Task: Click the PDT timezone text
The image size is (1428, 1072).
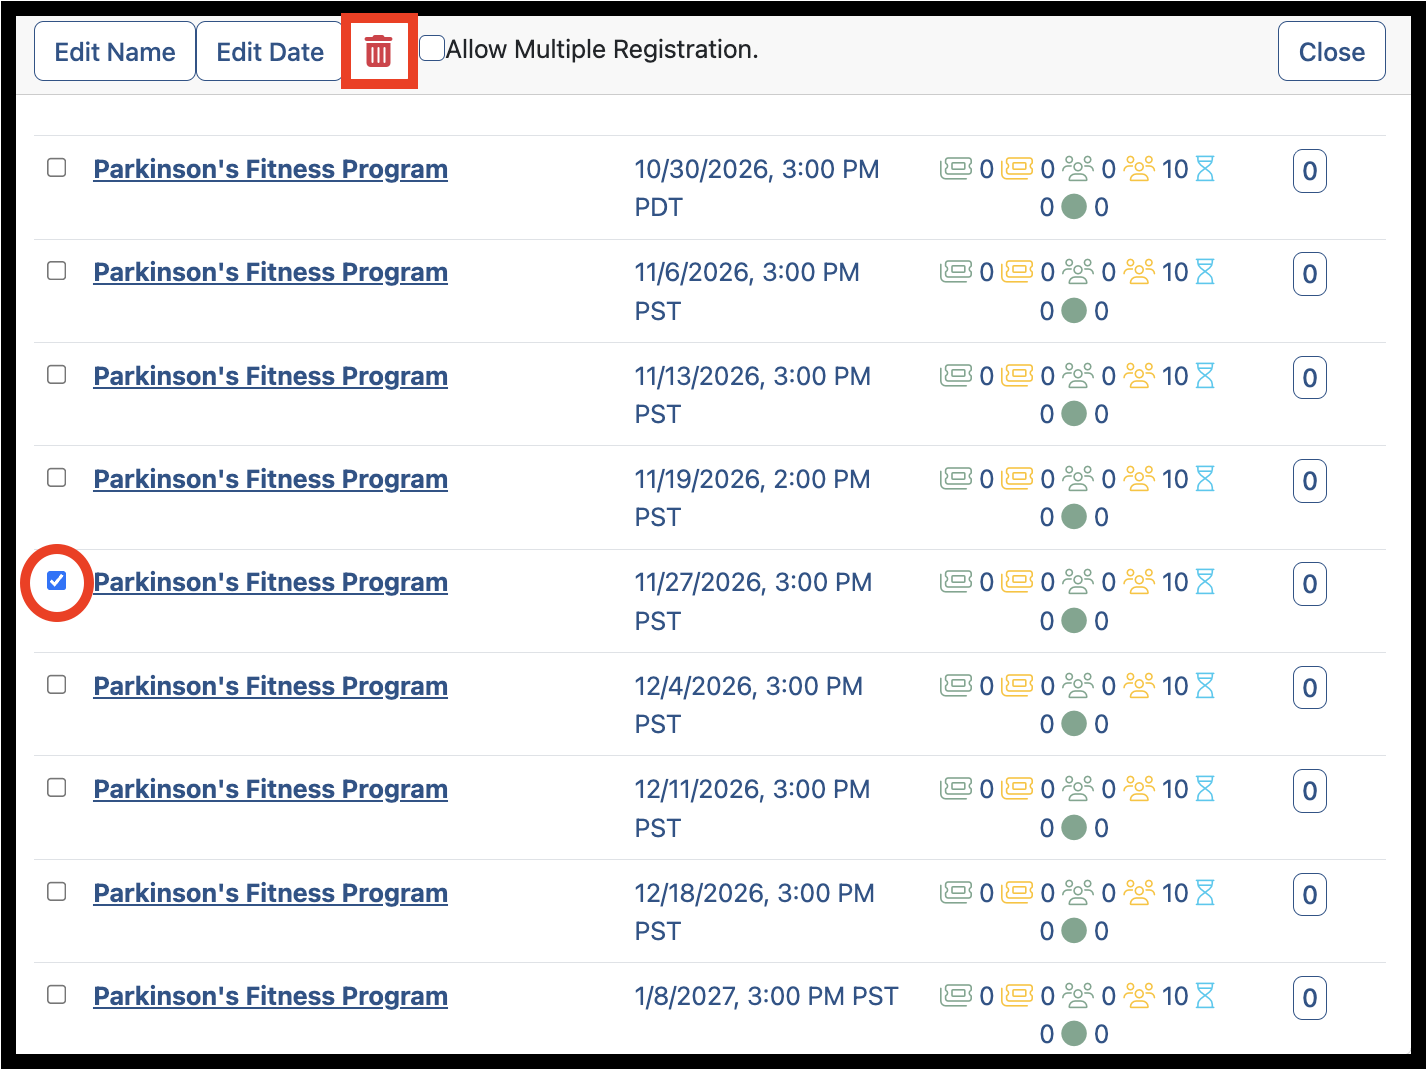Action: coord(659,207)
